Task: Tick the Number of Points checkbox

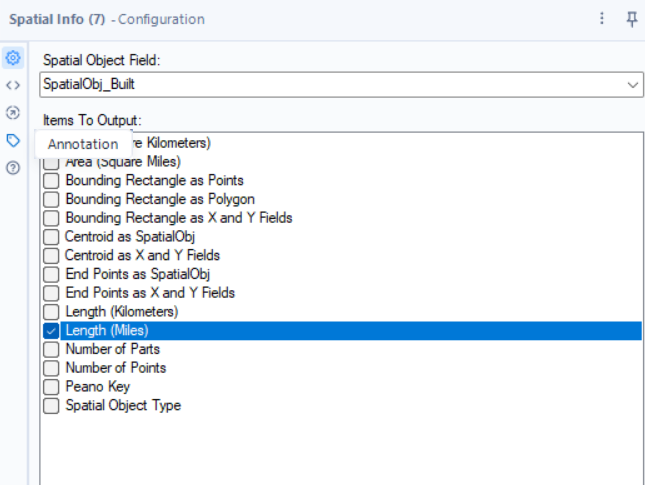Action: click(x=51, y=368)
